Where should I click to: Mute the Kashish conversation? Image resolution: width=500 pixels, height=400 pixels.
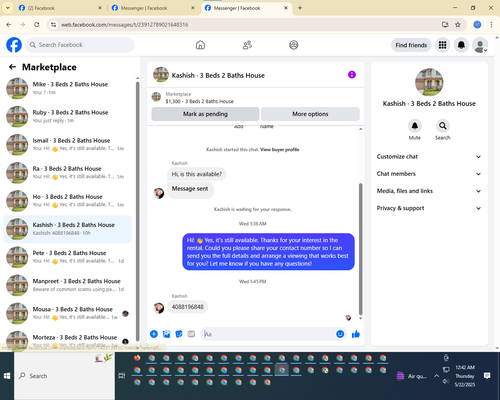415,126
